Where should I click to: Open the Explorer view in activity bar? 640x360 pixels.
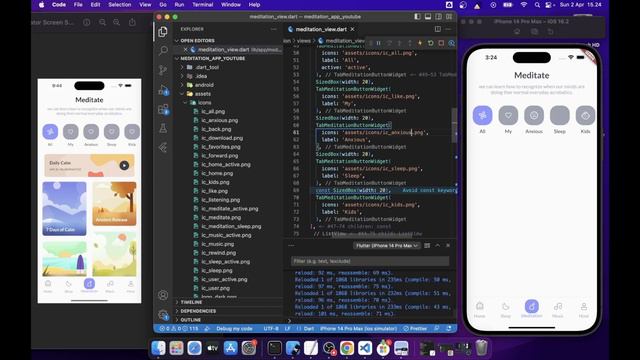point(163,32)
